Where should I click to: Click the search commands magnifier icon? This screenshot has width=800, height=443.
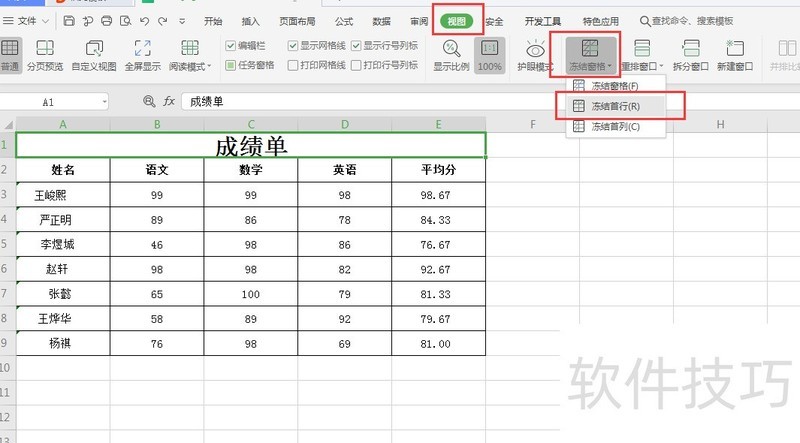click(645, 21)
